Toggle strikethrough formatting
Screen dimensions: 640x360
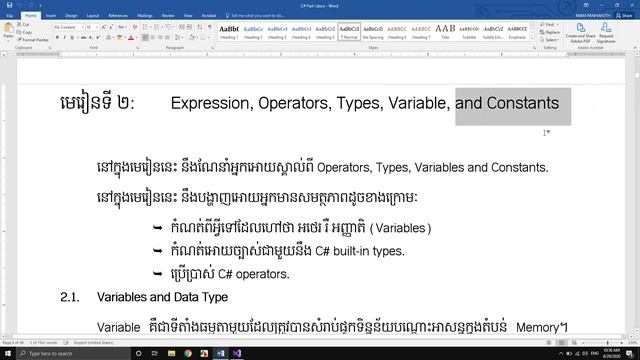(83, 38)
